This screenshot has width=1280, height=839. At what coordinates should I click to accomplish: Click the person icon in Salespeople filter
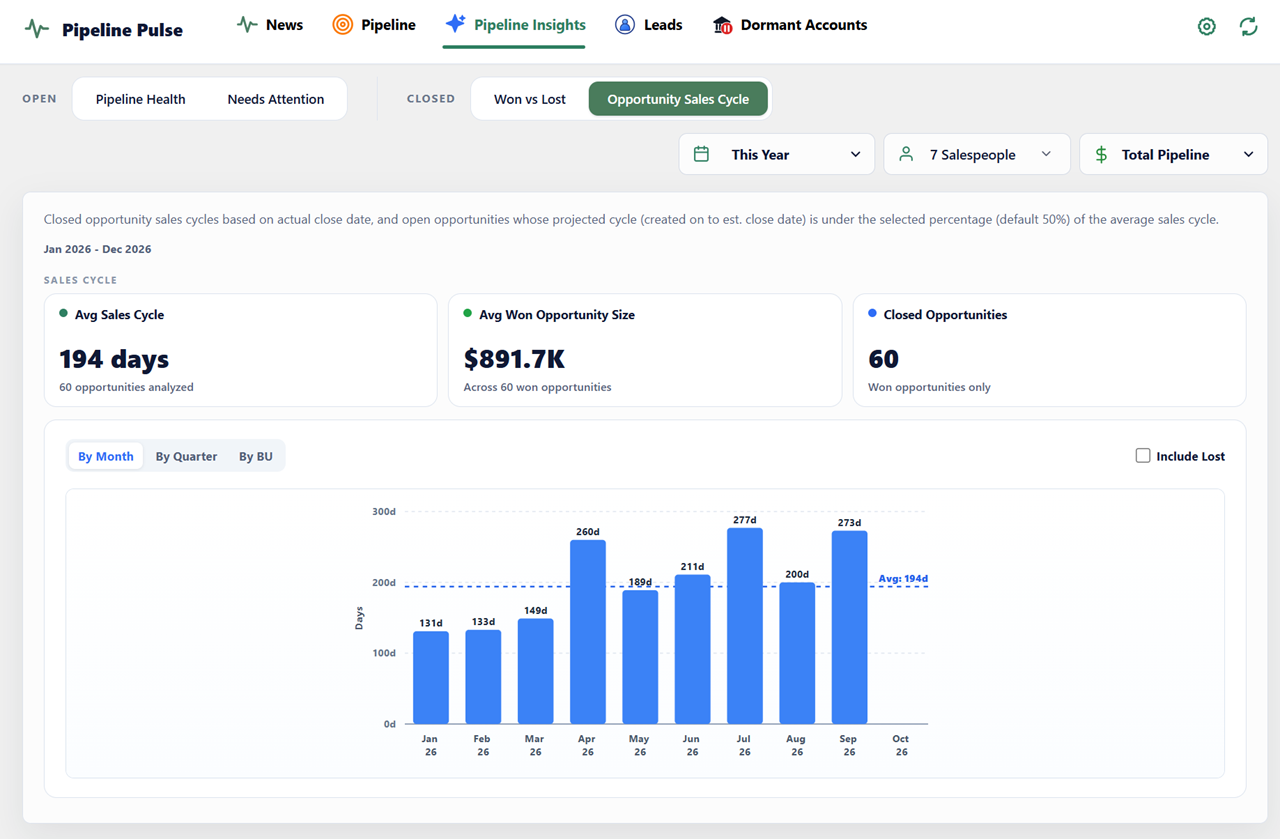click(x=906, y=154)
